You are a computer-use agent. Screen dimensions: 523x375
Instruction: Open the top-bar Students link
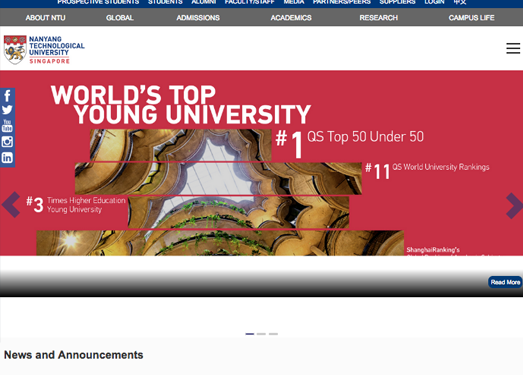(165, 2)
